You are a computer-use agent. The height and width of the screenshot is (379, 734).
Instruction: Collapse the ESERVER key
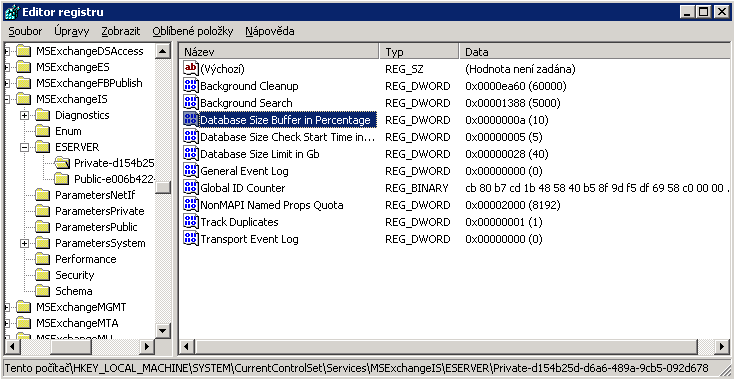(x=24, y=147)
